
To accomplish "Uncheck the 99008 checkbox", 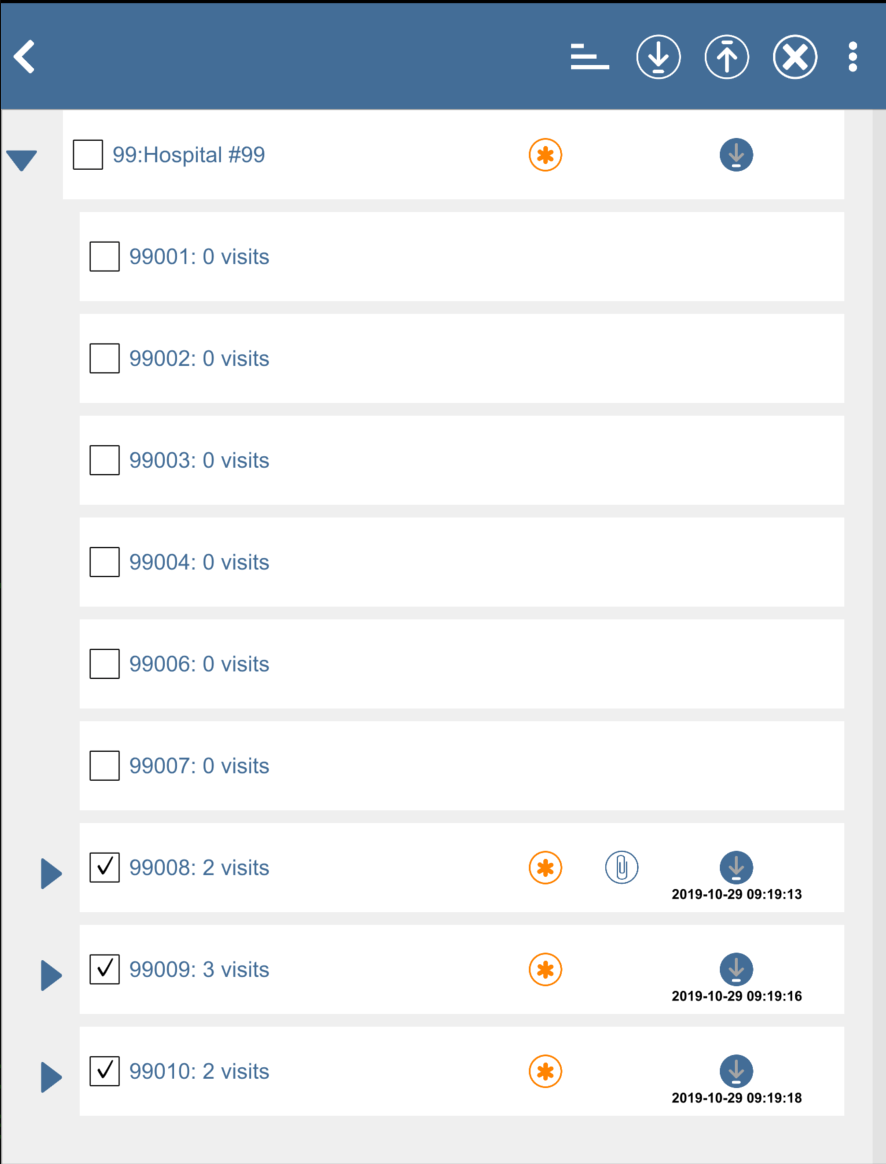I will (105, 867).
